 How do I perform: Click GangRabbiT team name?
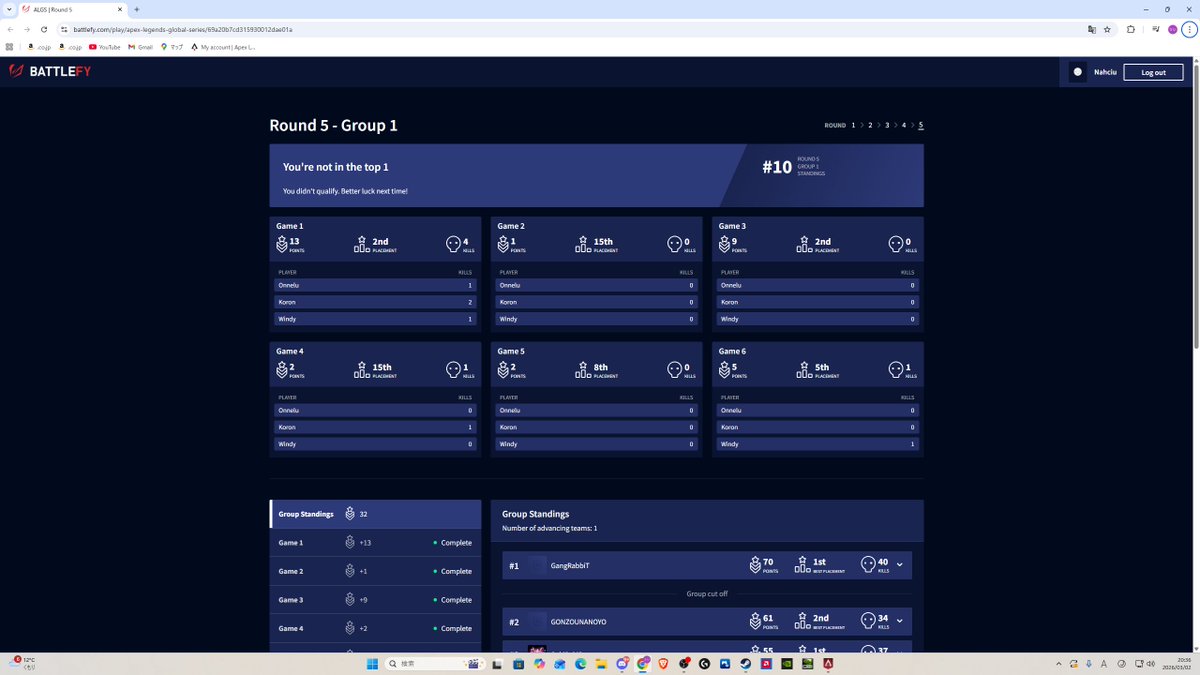click(570, 565)
